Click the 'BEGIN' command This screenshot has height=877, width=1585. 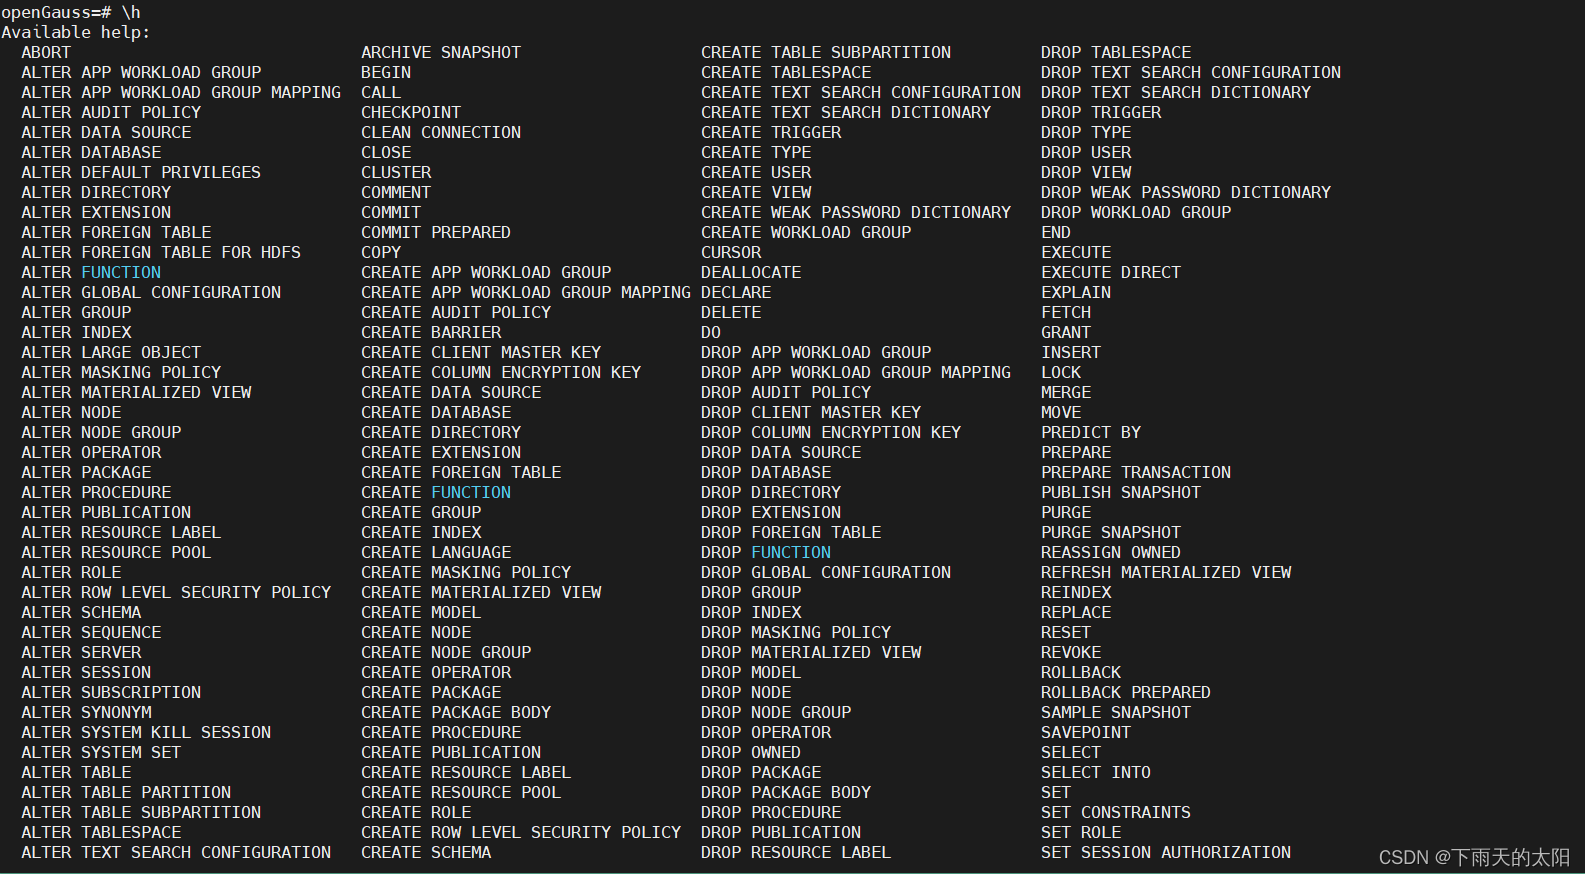pyautogui.click(x=386, y=72)
